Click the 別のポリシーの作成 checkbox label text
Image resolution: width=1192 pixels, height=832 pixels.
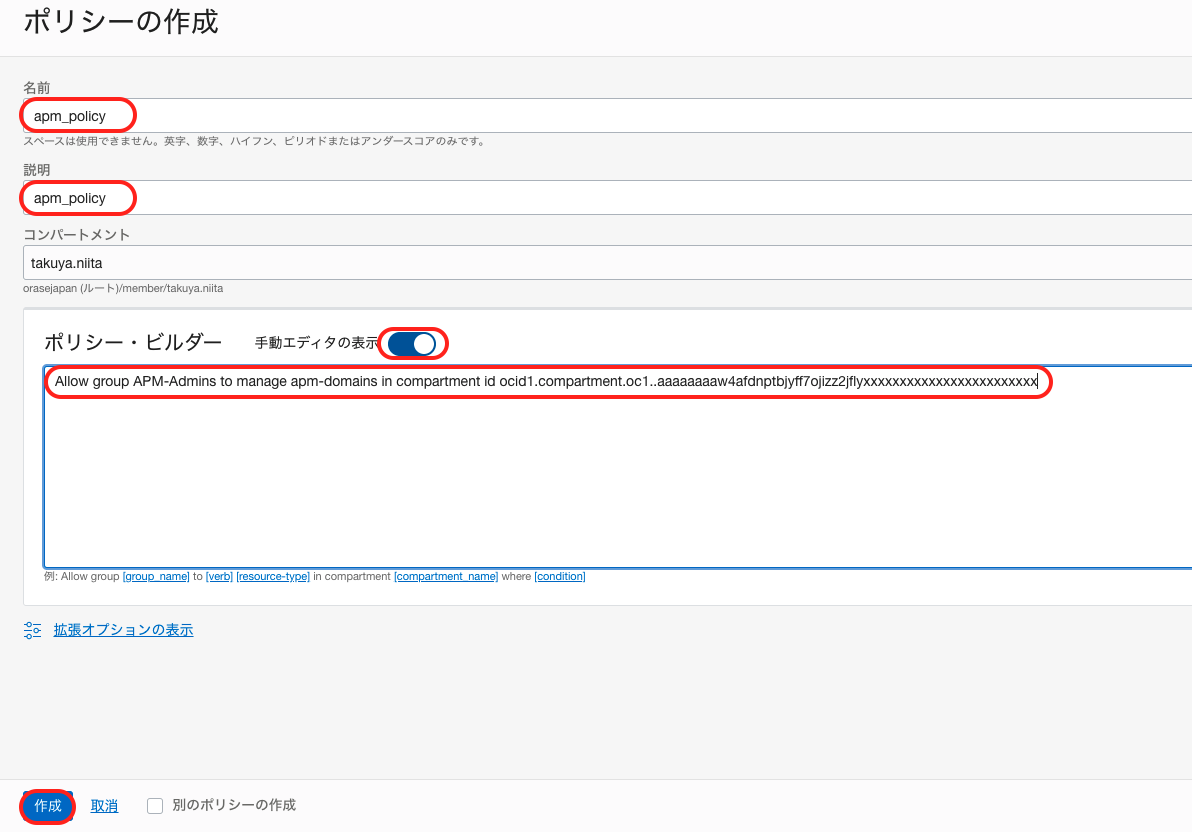click(233, 805)
